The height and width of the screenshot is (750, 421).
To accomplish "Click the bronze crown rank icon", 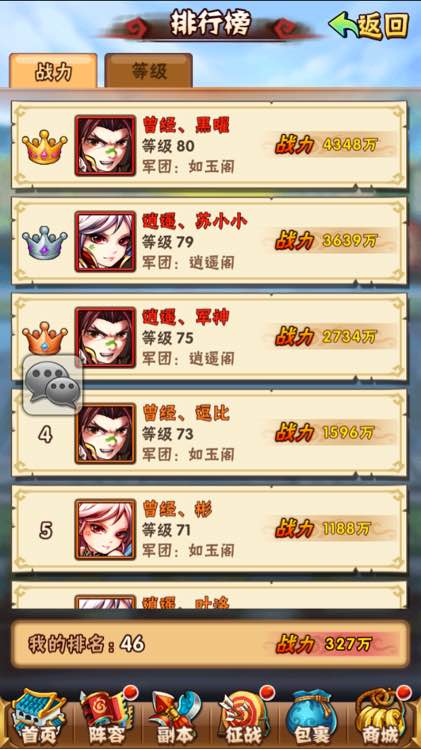I will (44, 338).
